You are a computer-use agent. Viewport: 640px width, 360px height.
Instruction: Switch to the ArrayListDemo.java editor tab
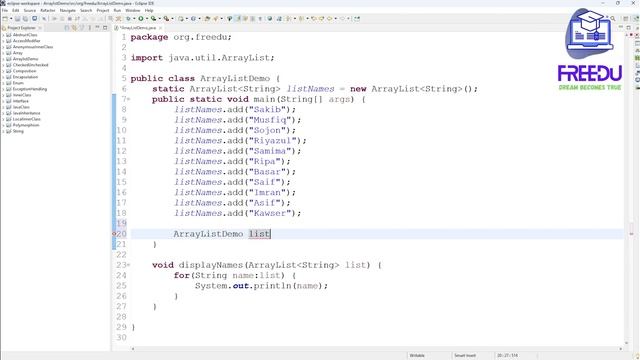pos(138,28)
